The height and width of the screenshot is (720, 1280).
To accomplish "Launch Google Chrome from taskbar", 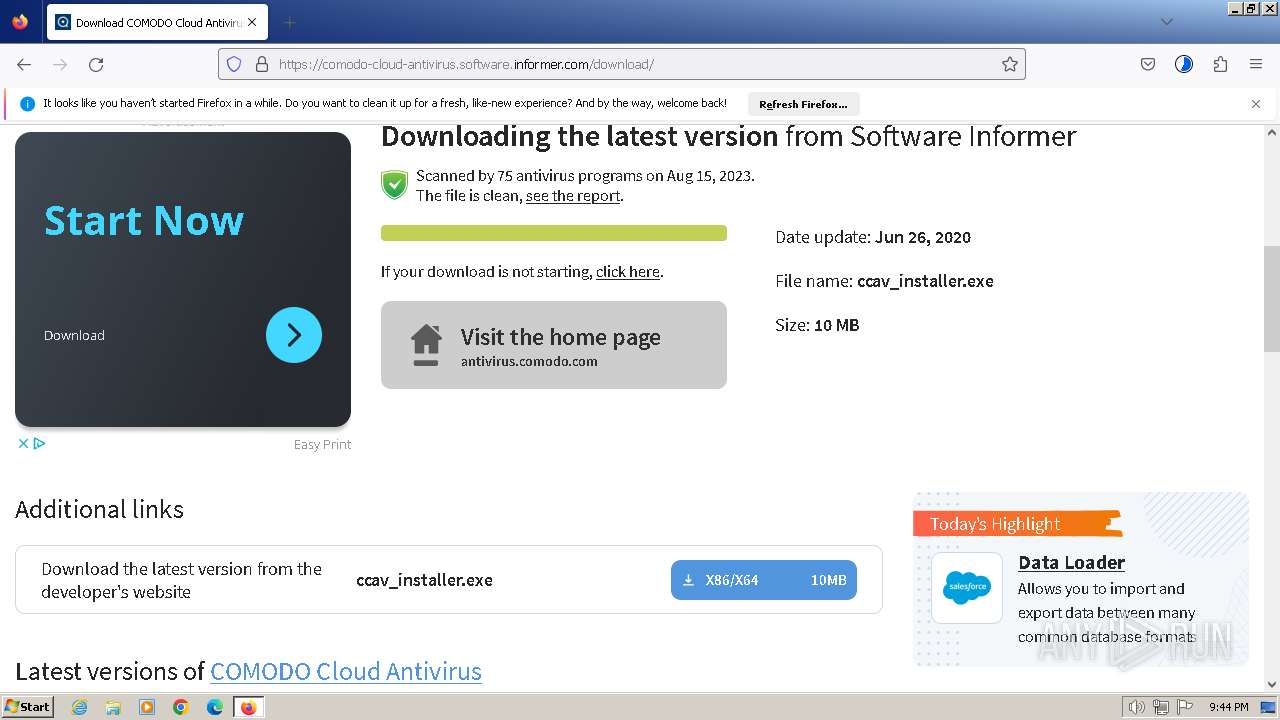I will click(181, 707).
